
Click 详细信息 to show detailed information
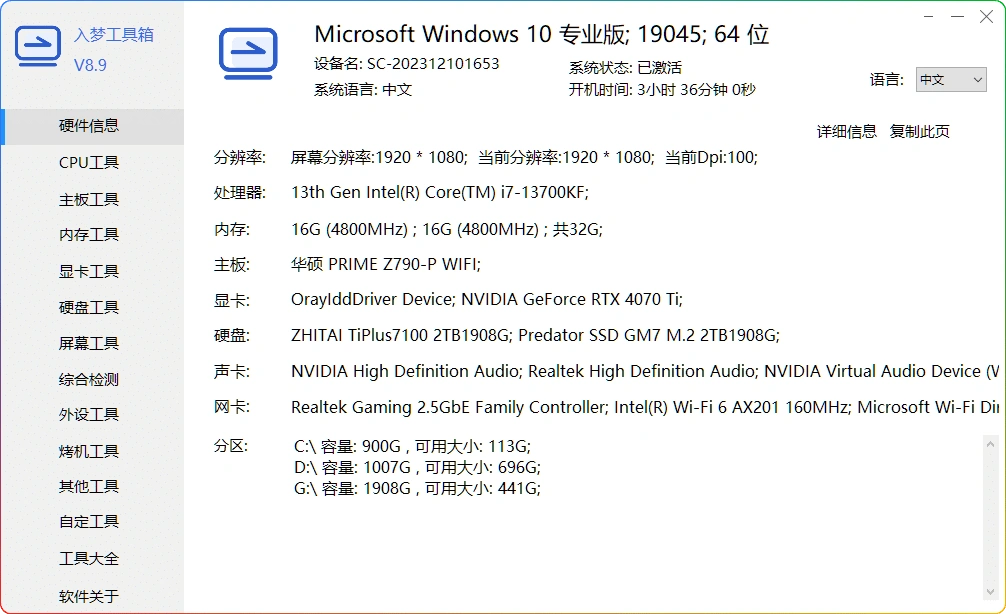coord(845,131)
